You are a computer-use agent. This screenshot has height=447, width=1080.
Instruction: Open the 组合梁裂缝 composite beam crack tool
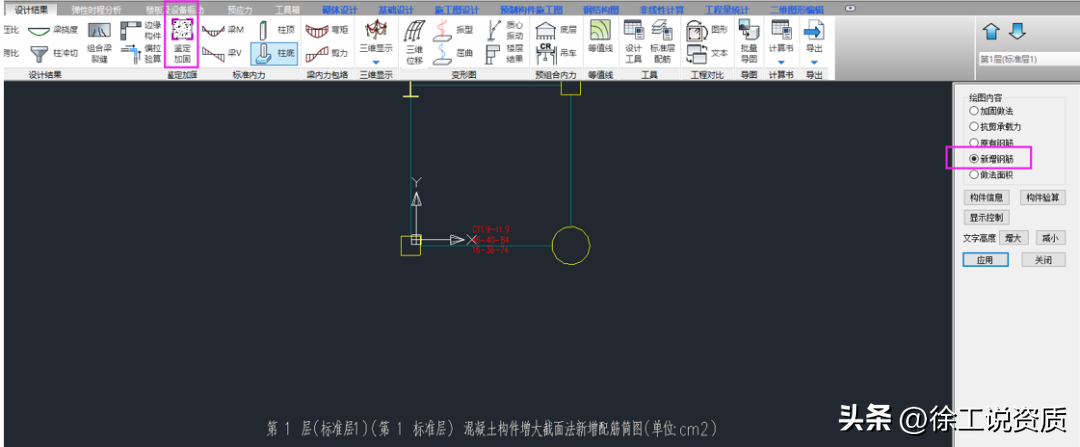99,43
